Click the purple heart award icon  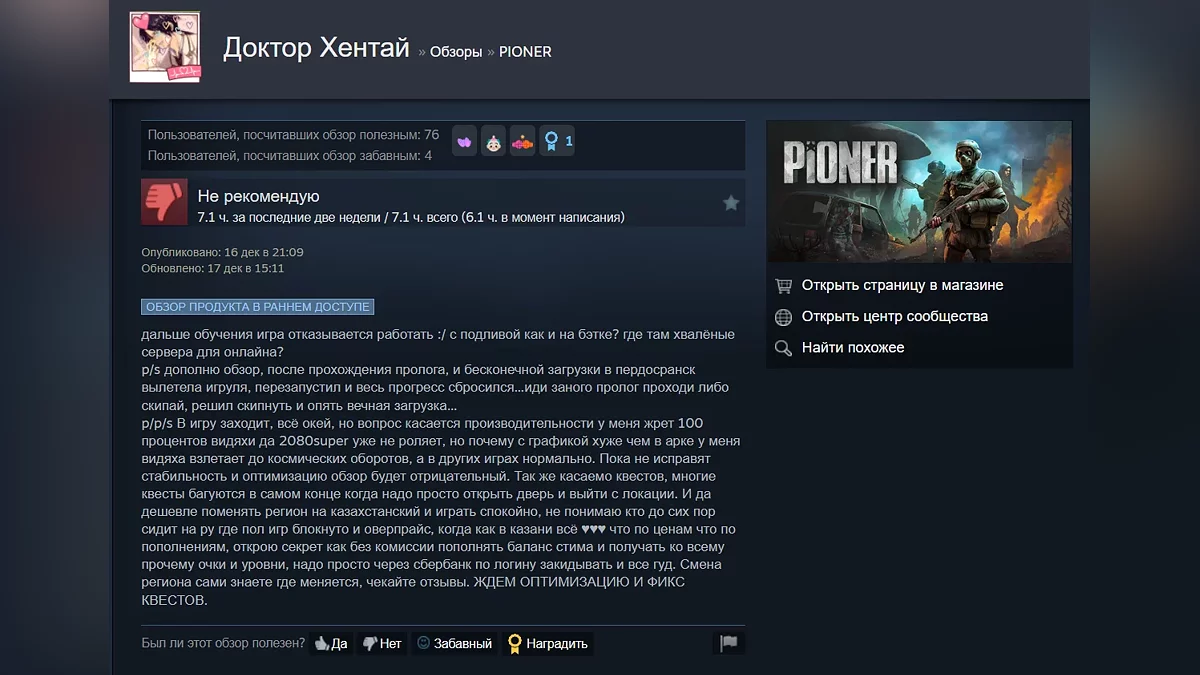(465, 142)
